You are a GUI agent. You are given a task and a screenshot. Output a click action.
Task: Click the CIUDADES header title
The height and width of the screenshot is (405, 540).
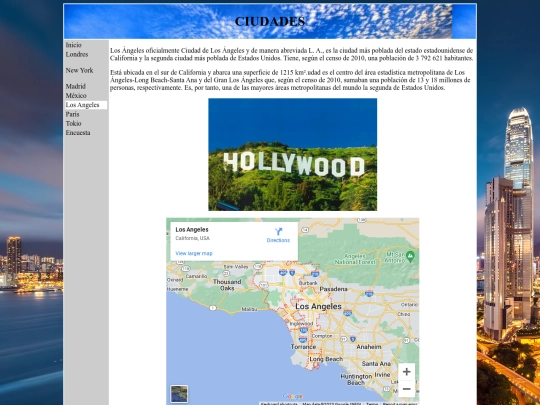(270, 21)
